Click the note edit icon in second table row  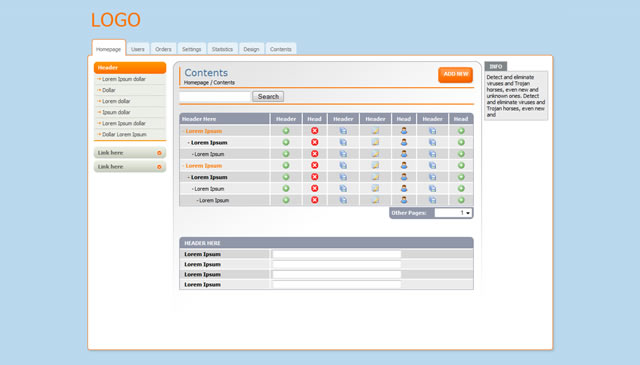pos(375,142)
